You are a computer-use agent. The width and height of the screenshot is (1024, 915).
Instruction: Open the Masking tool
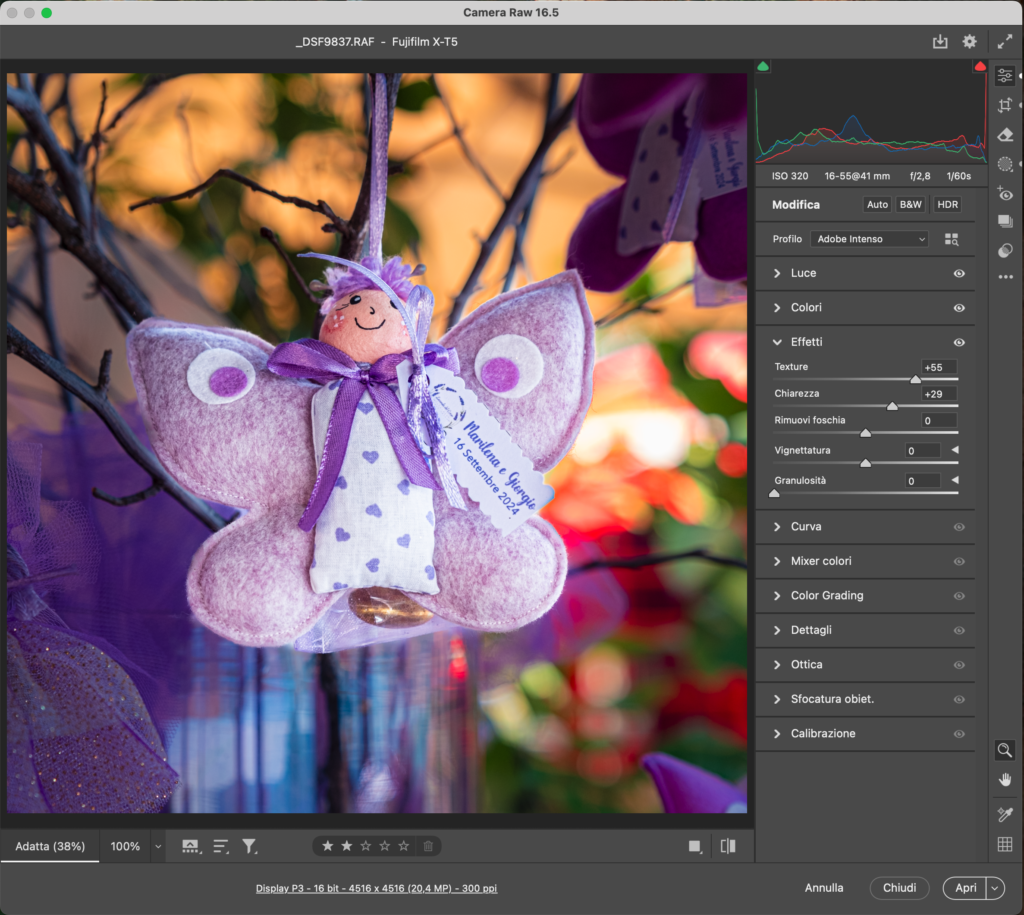click(x=1005, y=164)
